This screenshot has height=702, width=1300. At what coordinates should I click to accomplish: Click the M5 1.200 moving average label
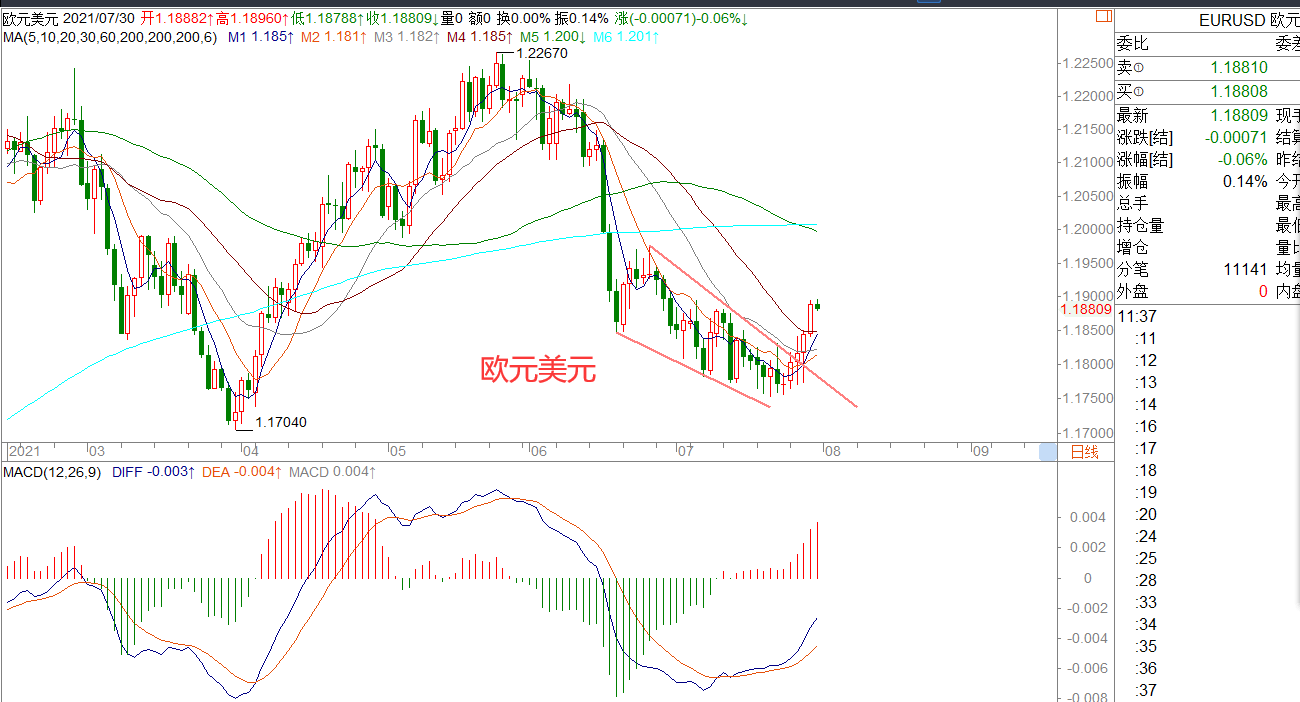(x=553, y=36)
